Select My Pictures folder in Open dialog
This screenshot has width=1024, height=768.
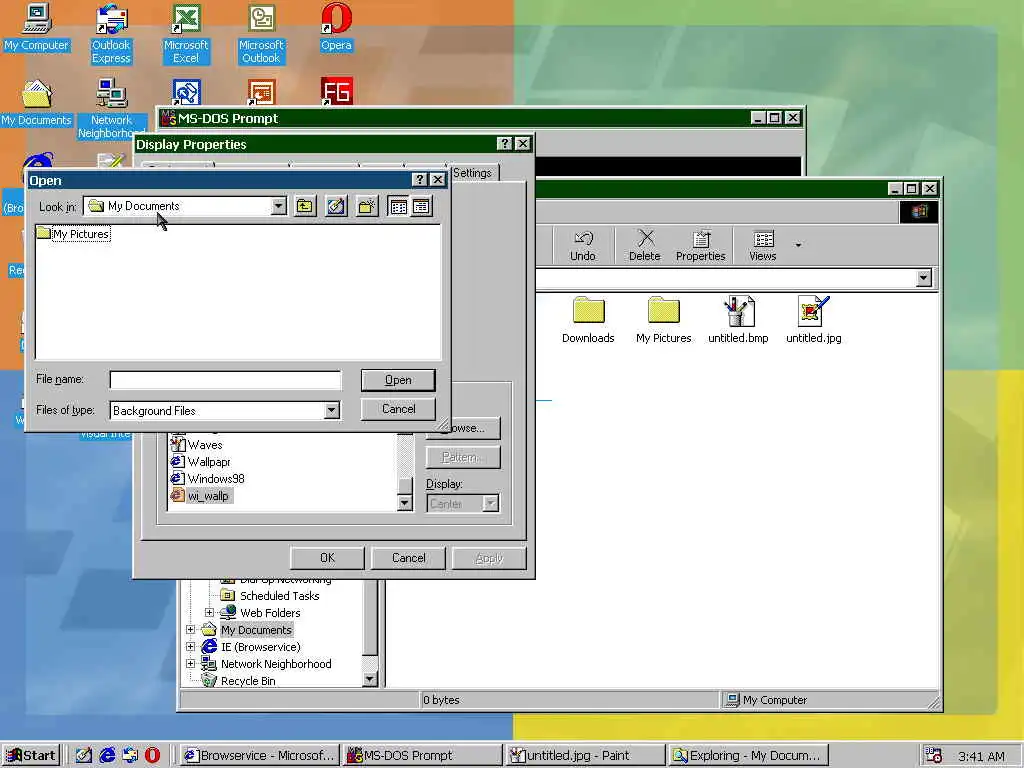(x=73, y=234)
